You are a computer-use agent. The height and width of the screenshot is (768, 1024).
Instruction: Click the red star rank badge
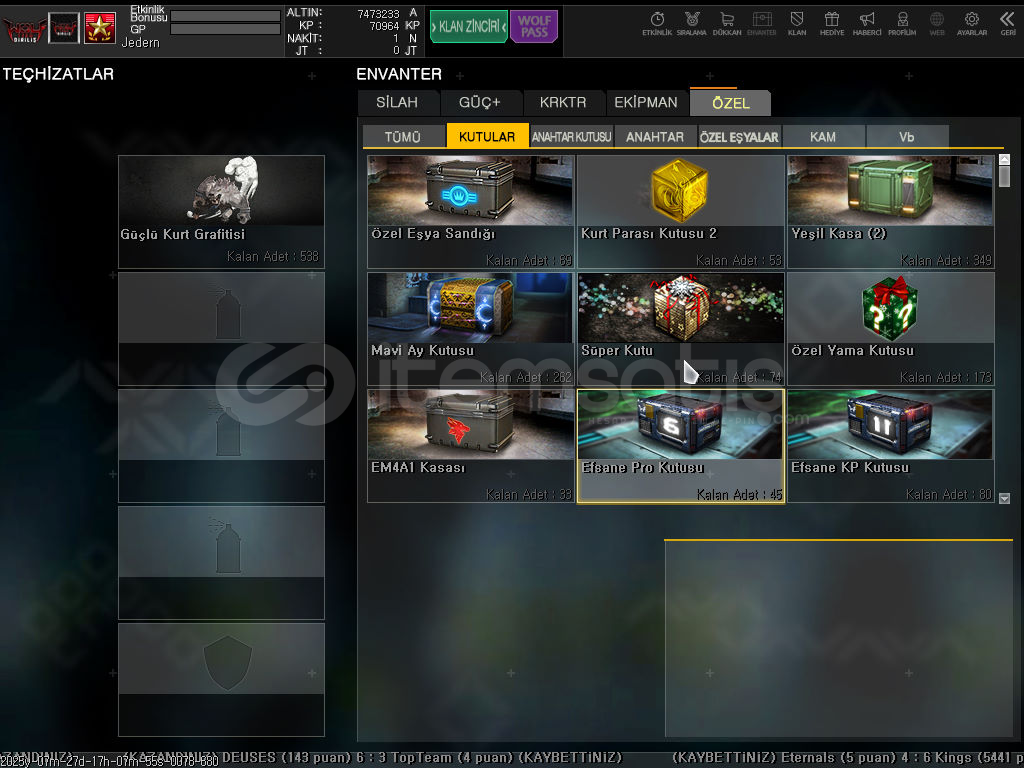click(x=100, y=28)
